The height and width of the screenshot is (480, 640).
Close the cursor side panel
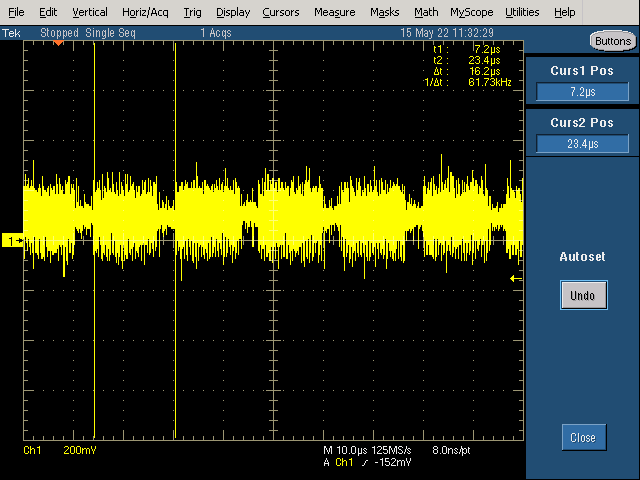[x=583, y=437]
